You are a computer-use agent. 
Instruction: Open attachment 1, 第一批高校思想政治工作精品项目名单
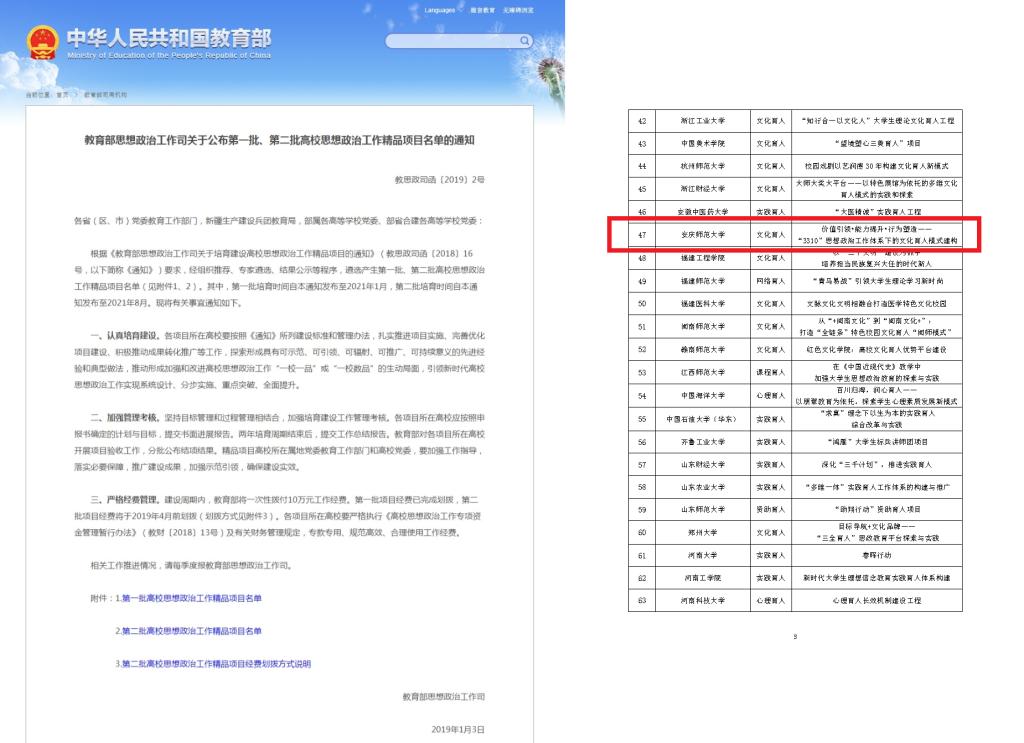coord(192,598)
